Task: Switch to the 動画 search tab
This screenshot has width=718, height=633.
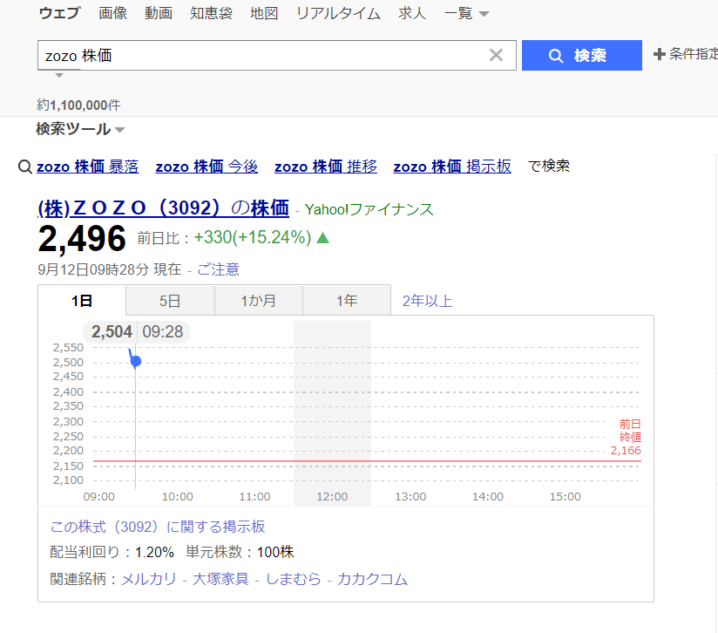Action: [158, 14]
